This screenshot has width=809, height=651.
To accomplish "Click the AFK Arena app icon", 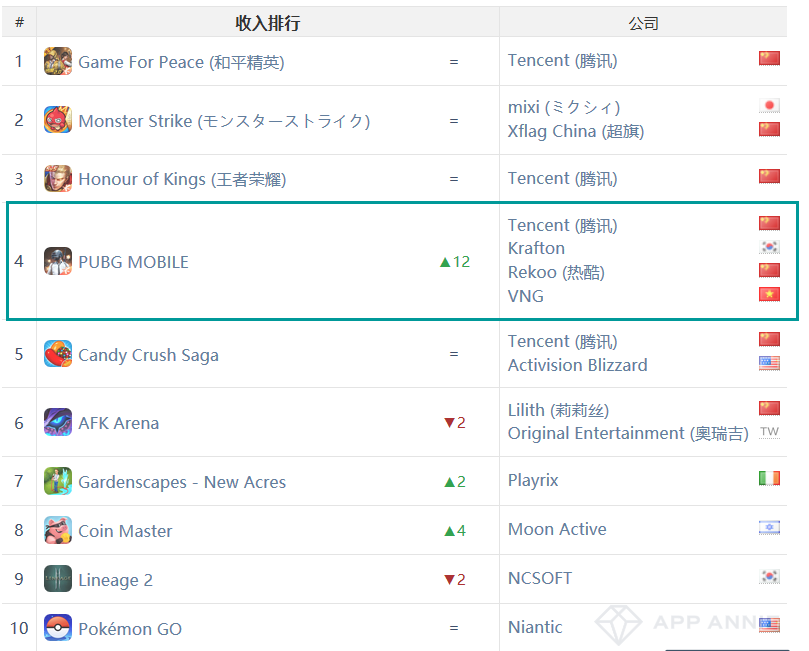I will (58, 422).
